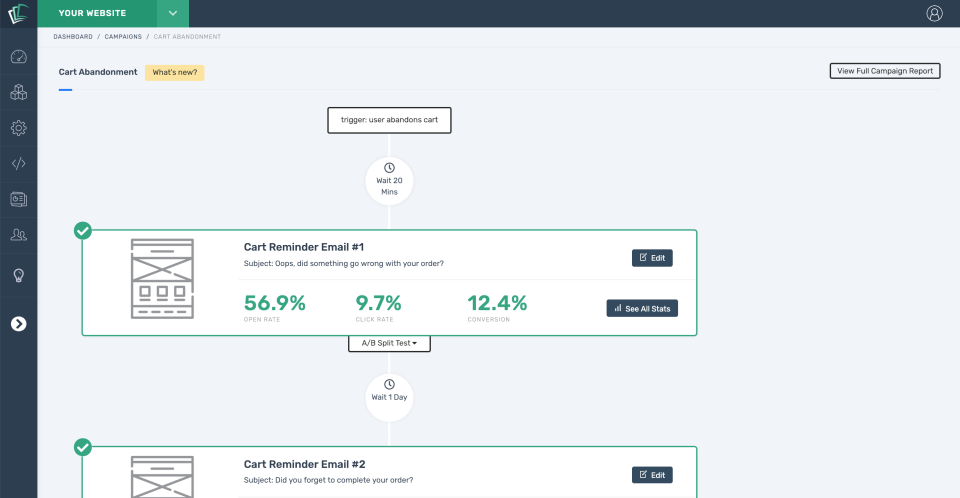Click the 12.4% conversion value
The image size is (960, 498).
pos(497,303)
